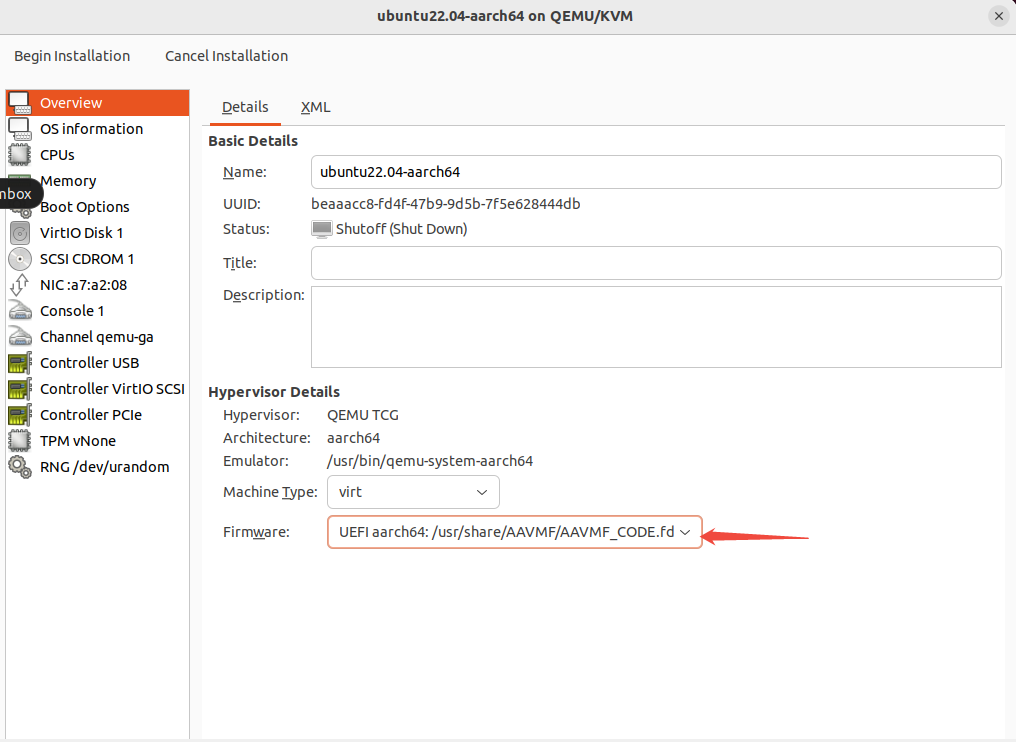Screen dimensions: 1016x742
Task: Expand the Machine Type dropdown
Action: 413,492
